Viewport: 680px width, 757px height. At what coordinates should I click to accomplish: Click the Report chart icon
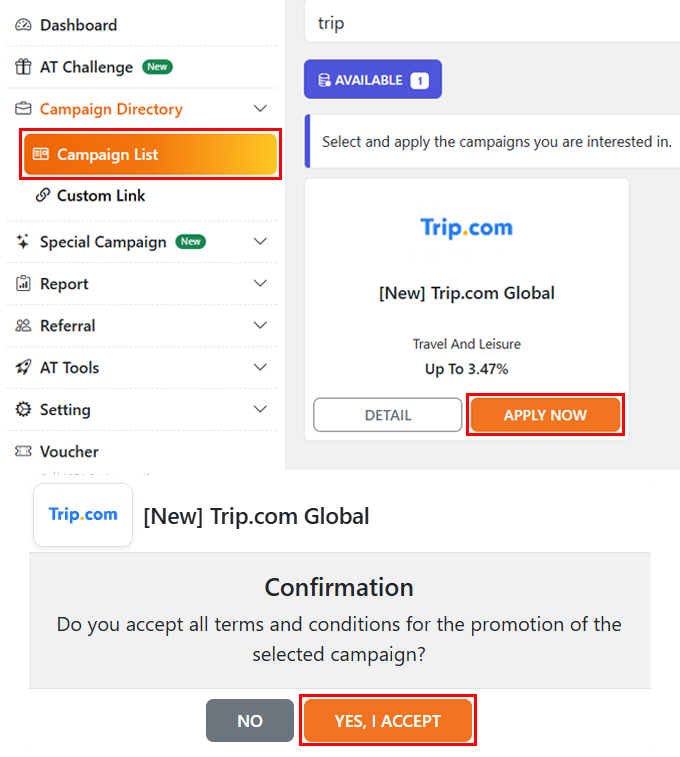coord(23,284)
